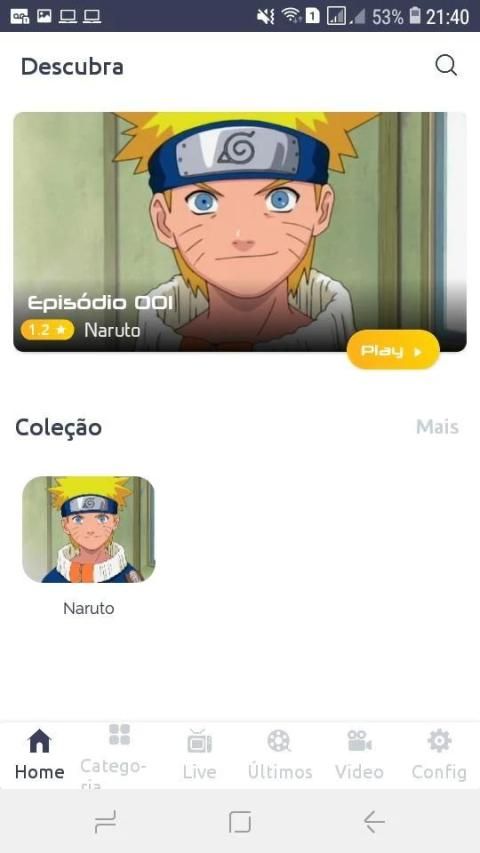Tap the Android recent apps icon
The height and width of the screenshot is (853, 480).
pyautogui.click(x=105, y=821)
